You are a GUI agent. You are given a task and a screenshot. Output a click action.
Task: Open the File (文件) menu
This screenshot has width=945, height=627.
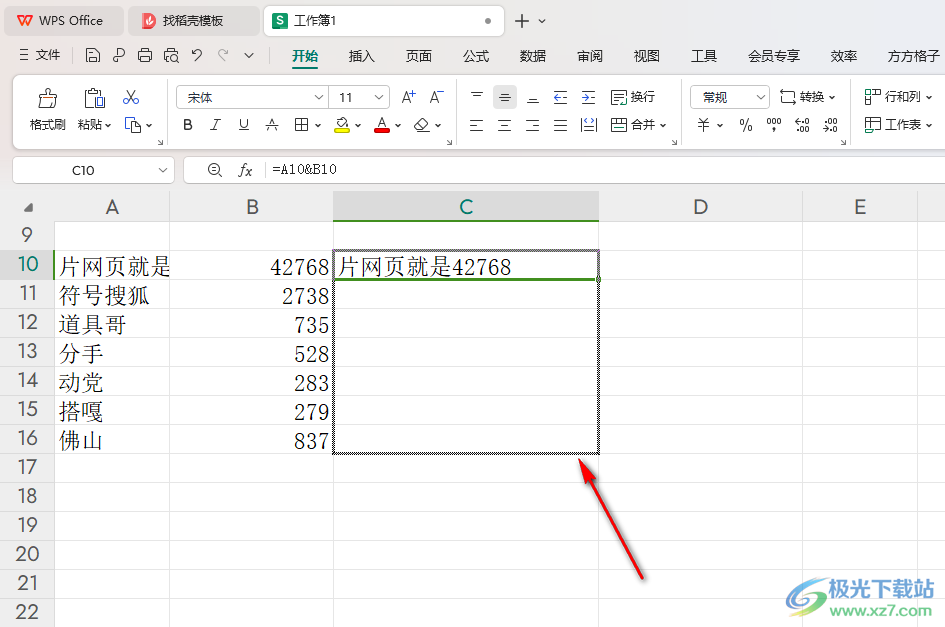40,55
